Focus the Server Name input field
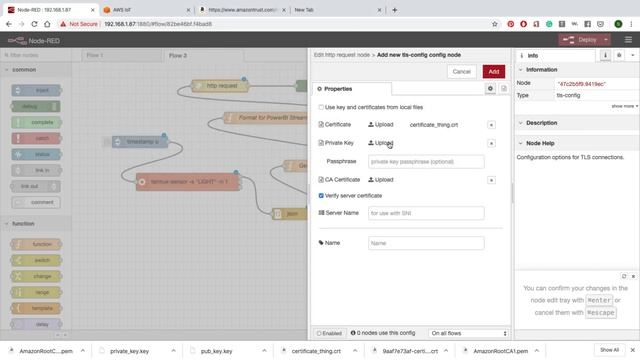 426,213
